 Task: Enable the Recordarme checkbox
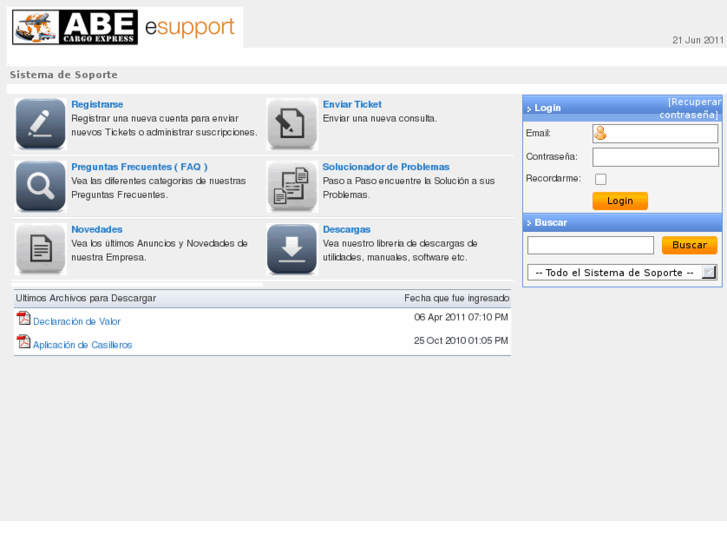click(x=600, y=179)
